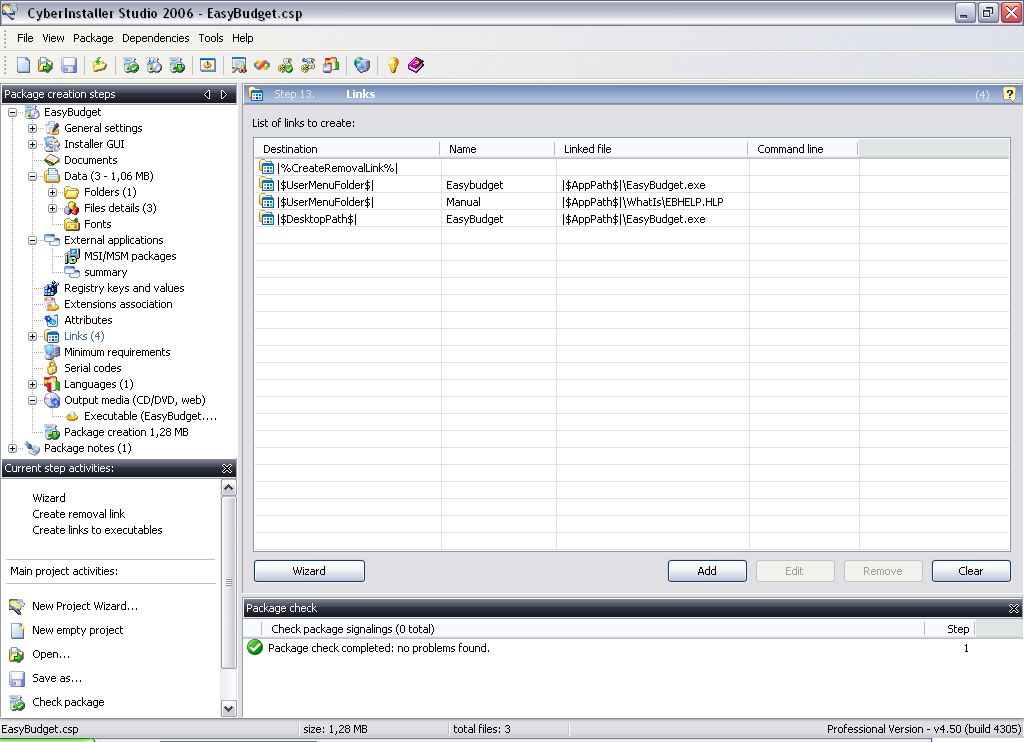Screen dimensions: 1024x742
Task: Expand the Files details (3) tree node
Action: (x=52, y=208)
